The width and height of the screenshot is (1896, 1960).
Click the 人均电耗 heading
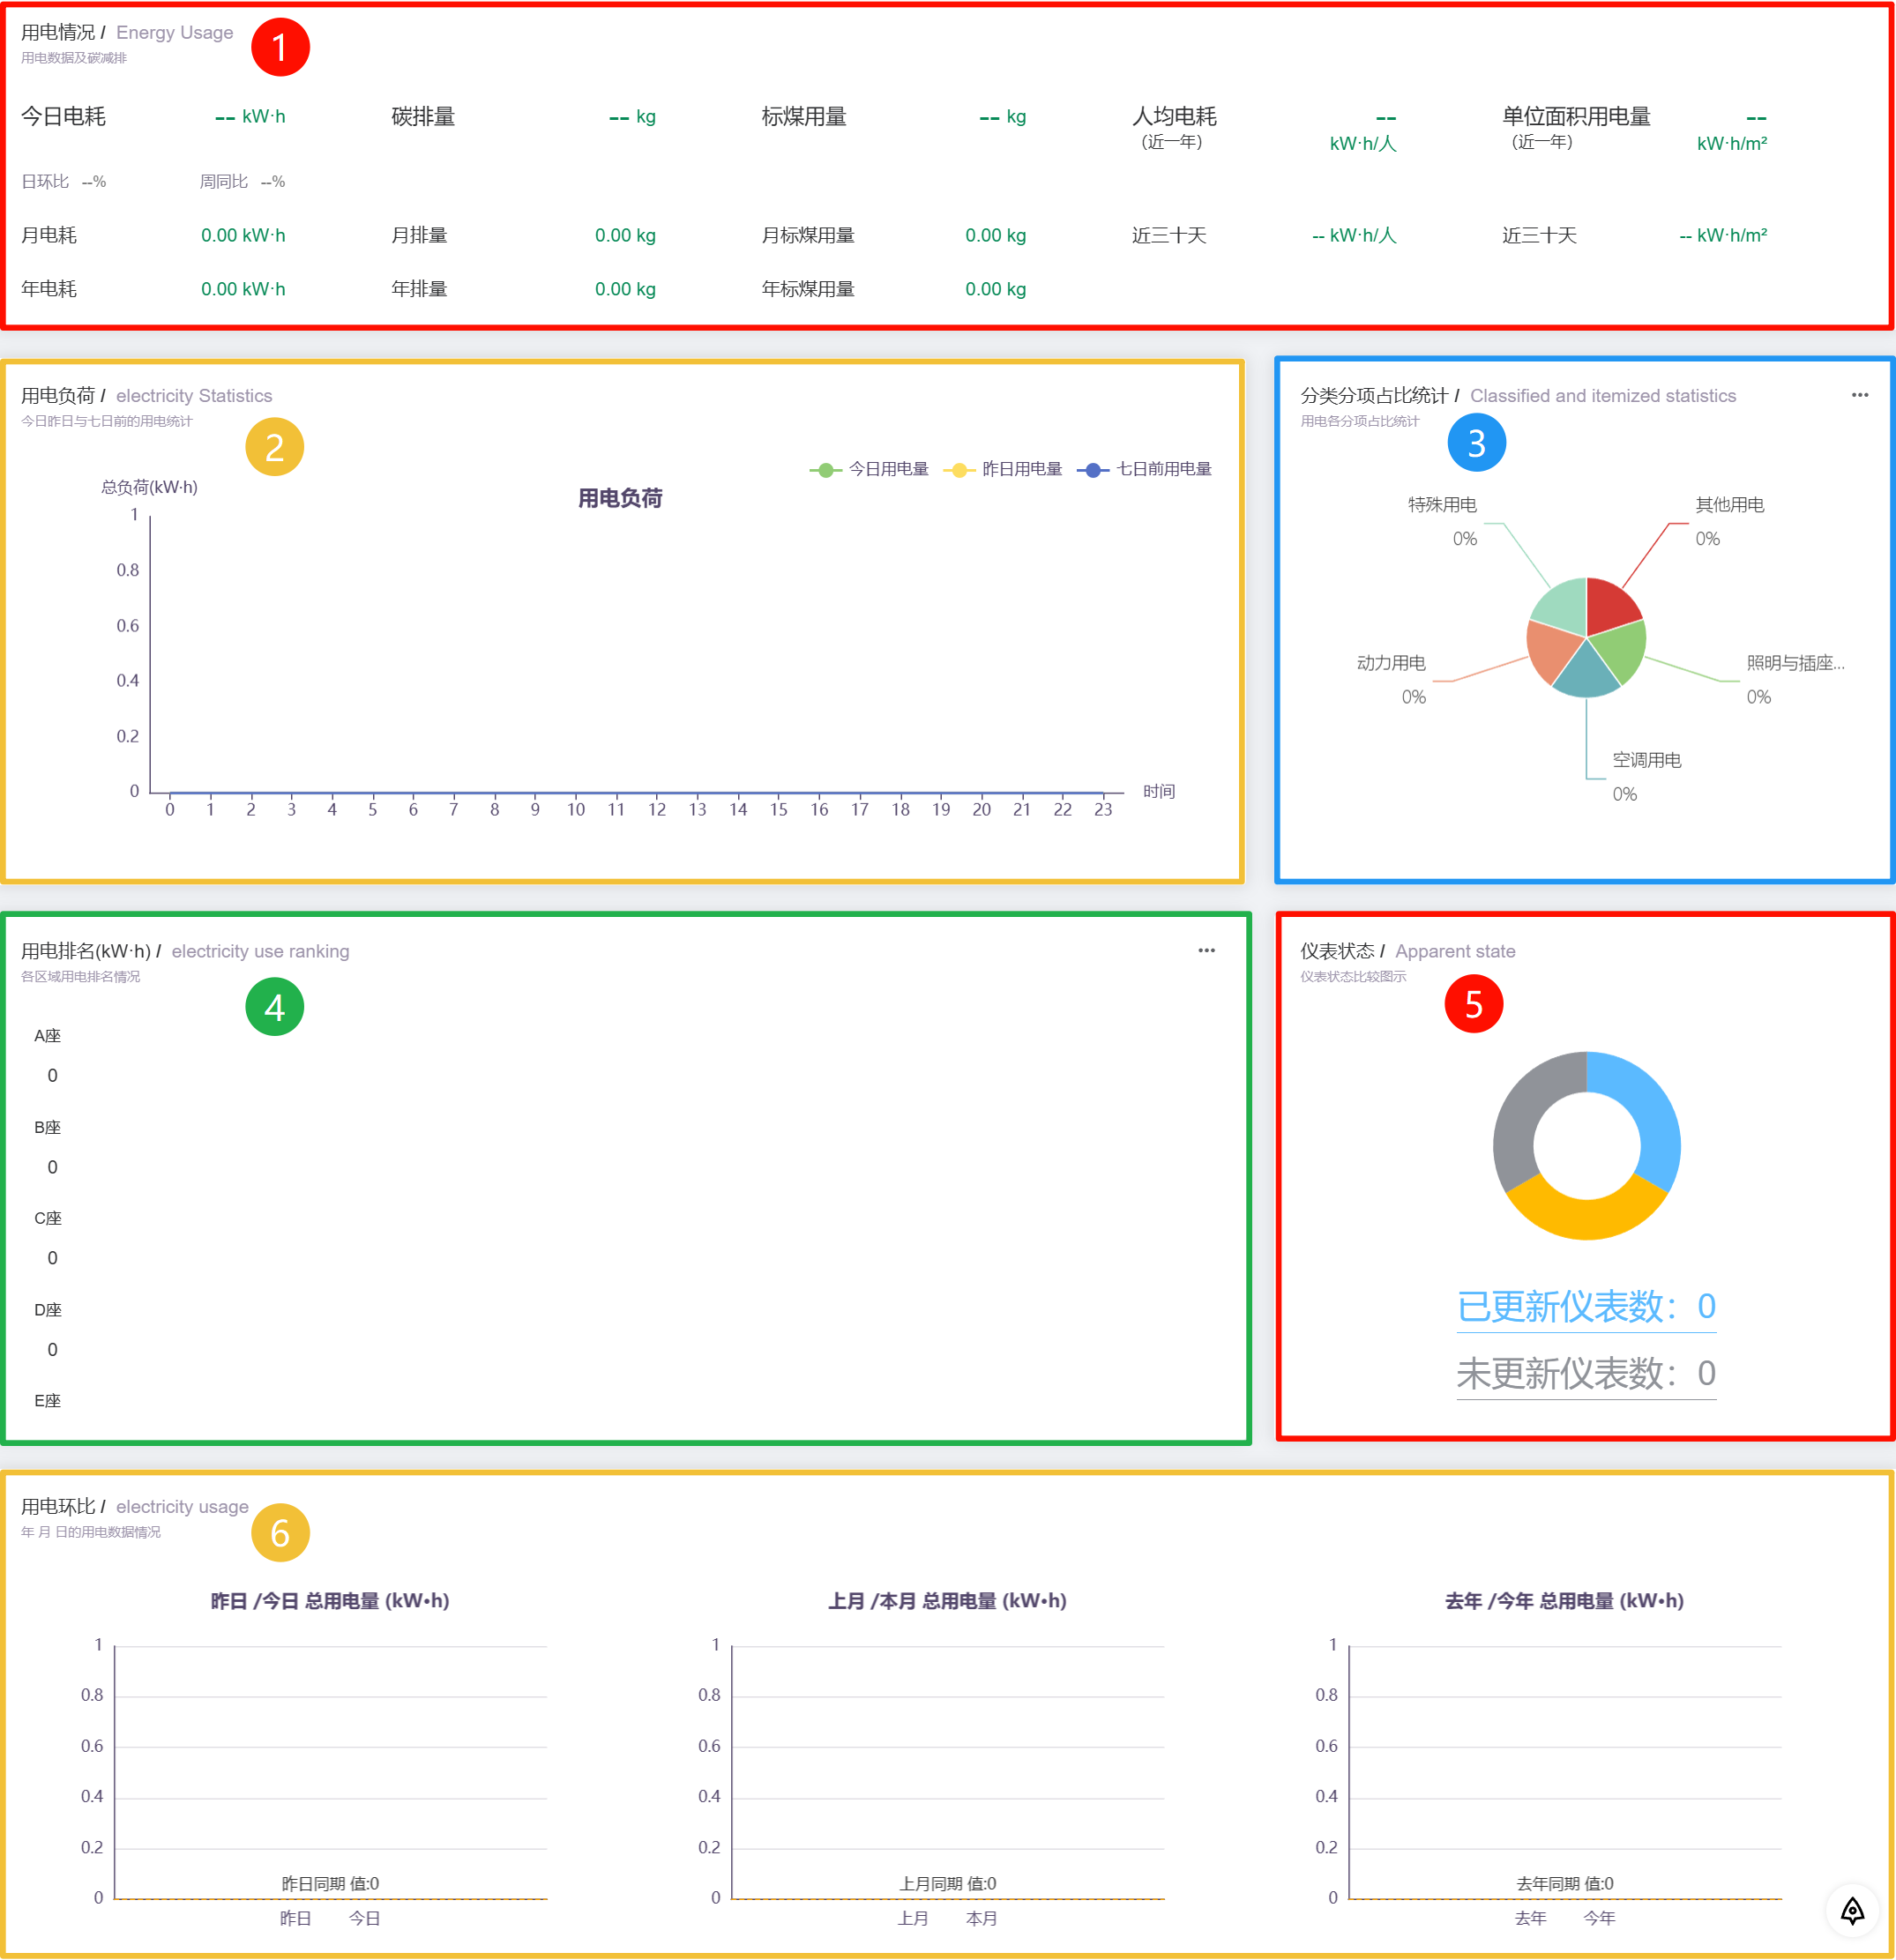click(x=1174, y=116)
